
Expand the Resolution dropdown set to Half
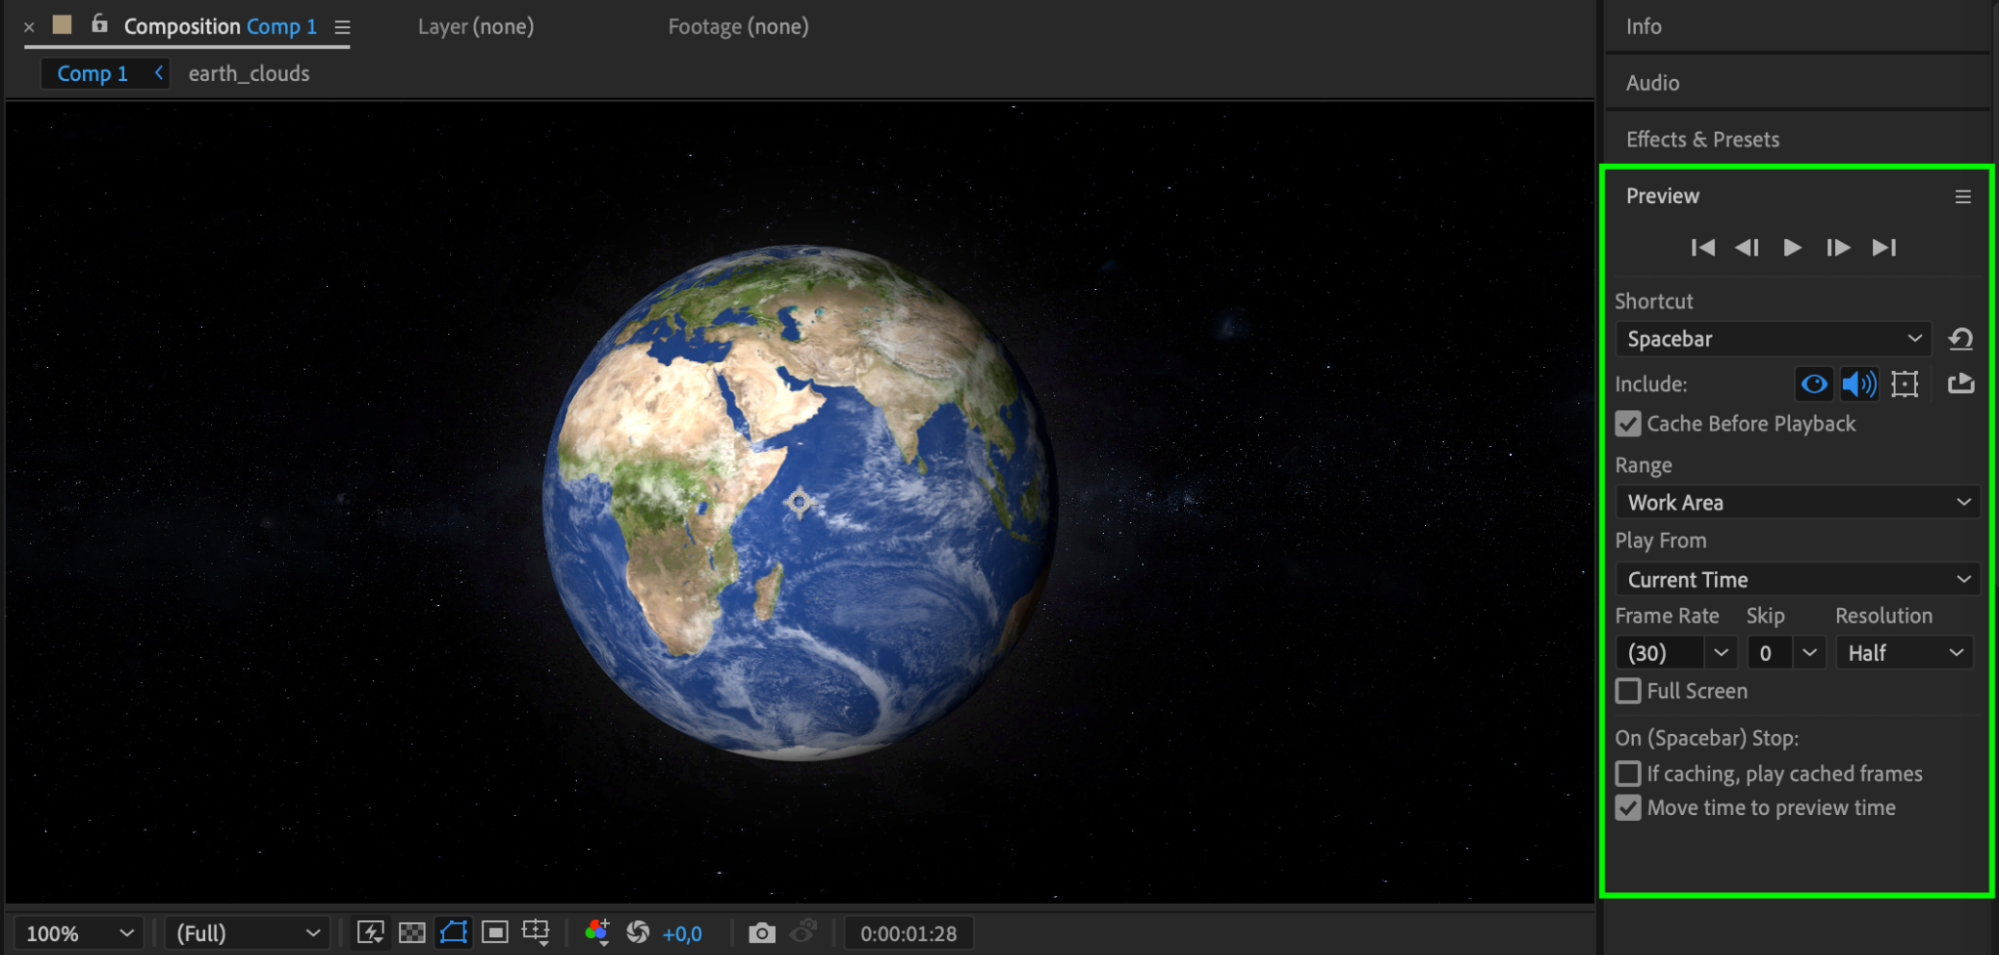[1904, 653]
